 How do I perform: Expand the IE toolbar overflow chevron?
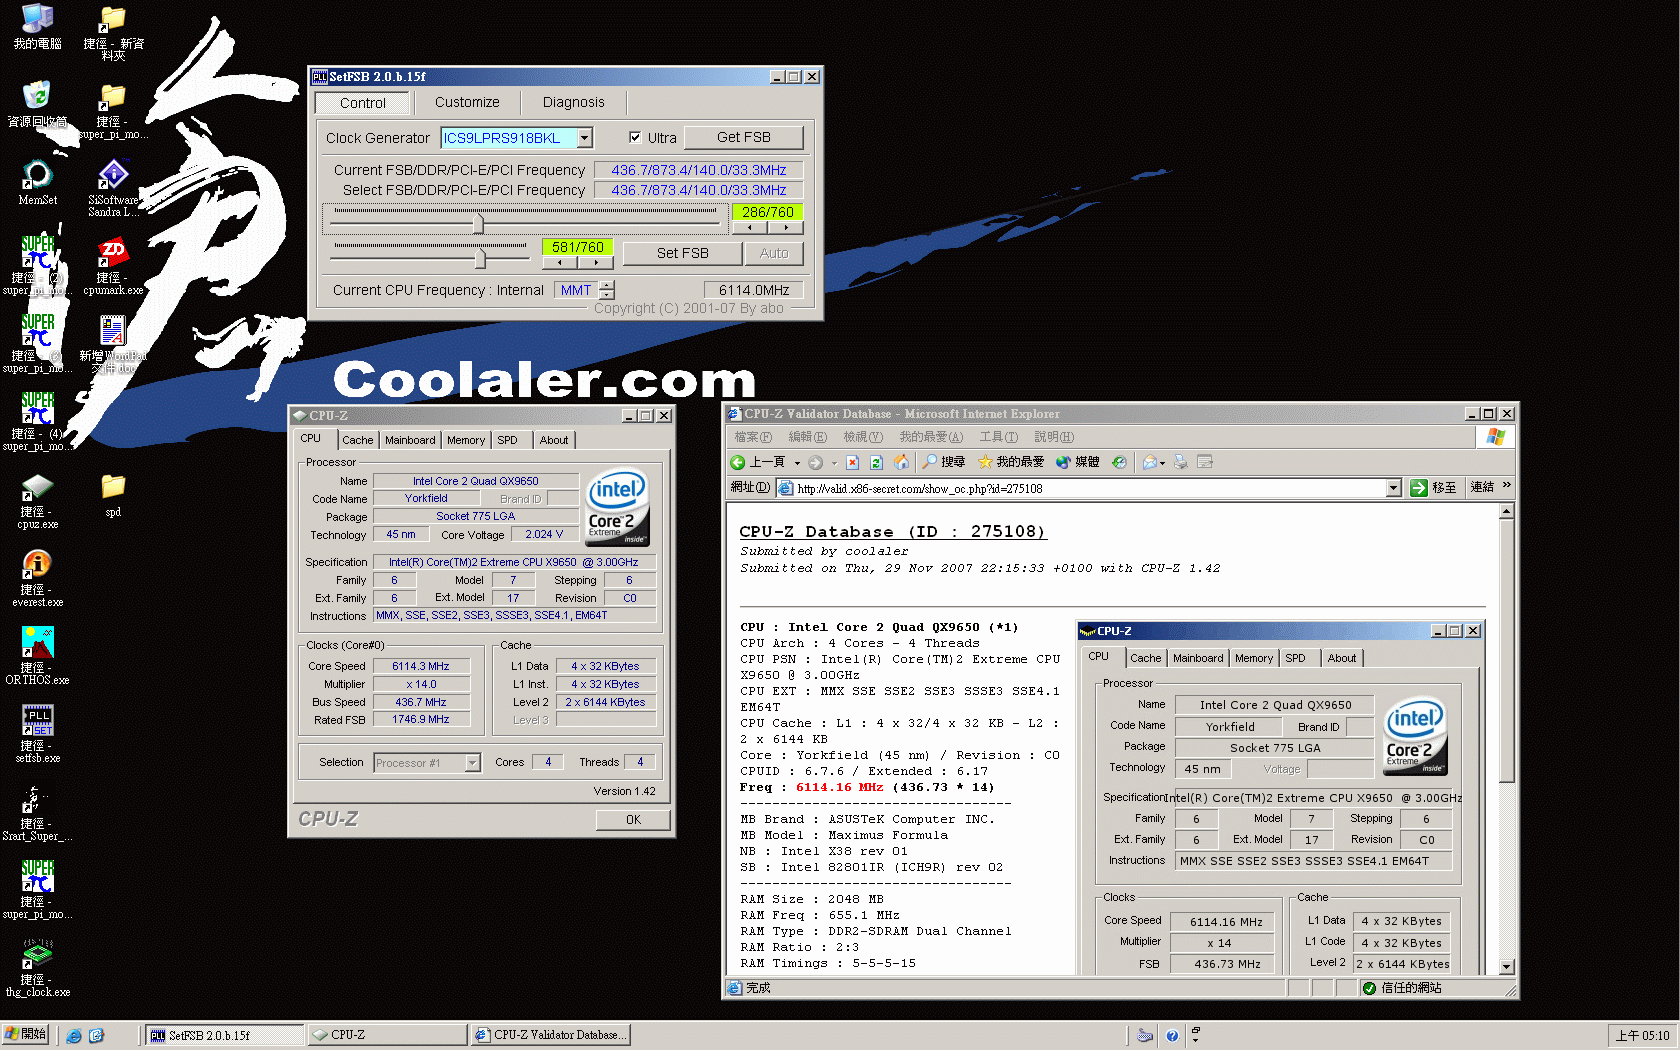(x=1506, y=486)
